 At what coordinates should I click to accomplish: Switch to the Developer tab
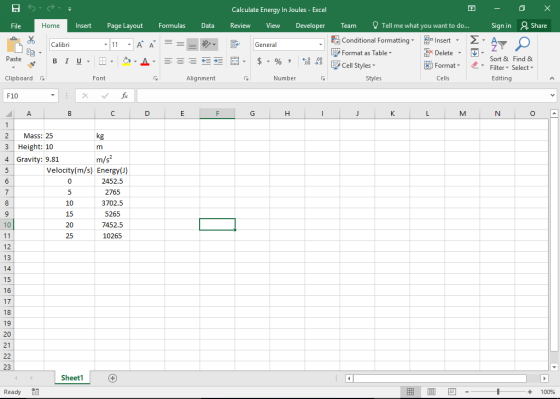click(x=310, y=26)
